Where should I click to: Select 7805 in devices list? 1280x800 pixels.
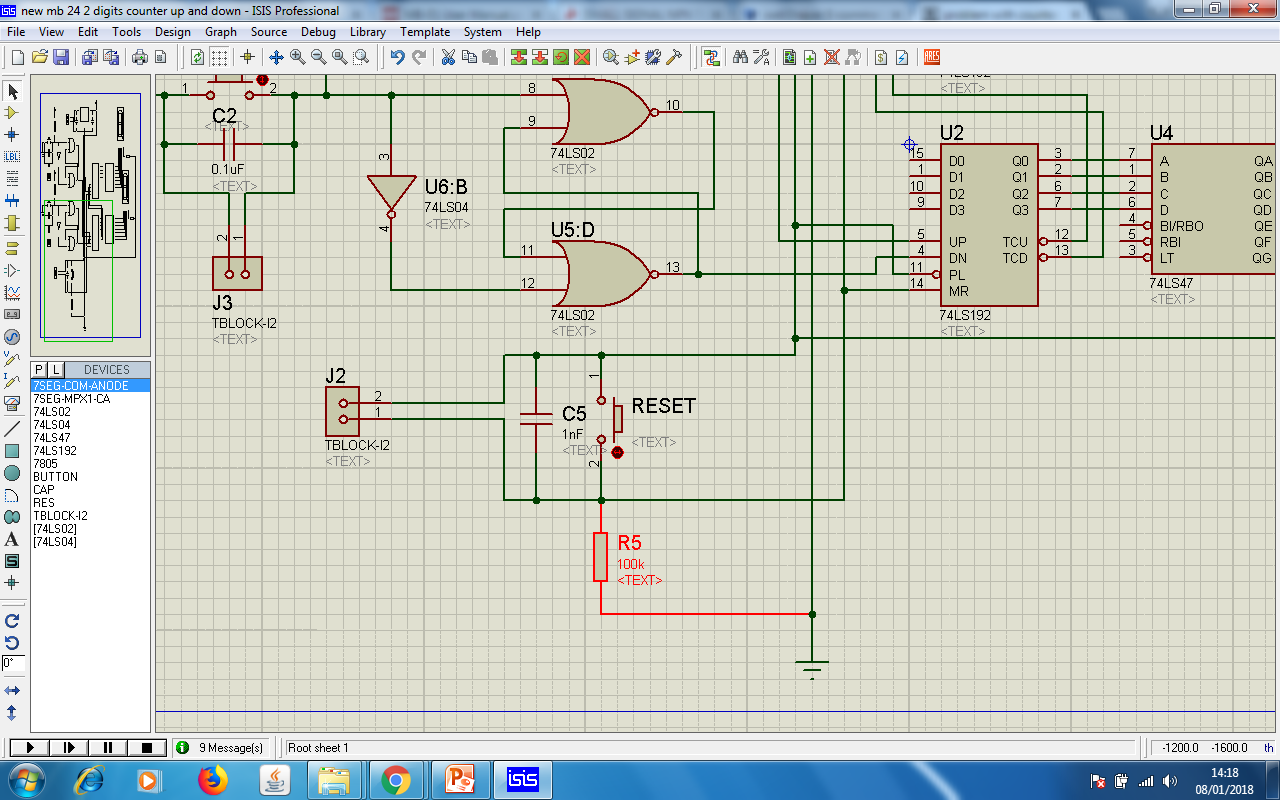coord(90,463)
